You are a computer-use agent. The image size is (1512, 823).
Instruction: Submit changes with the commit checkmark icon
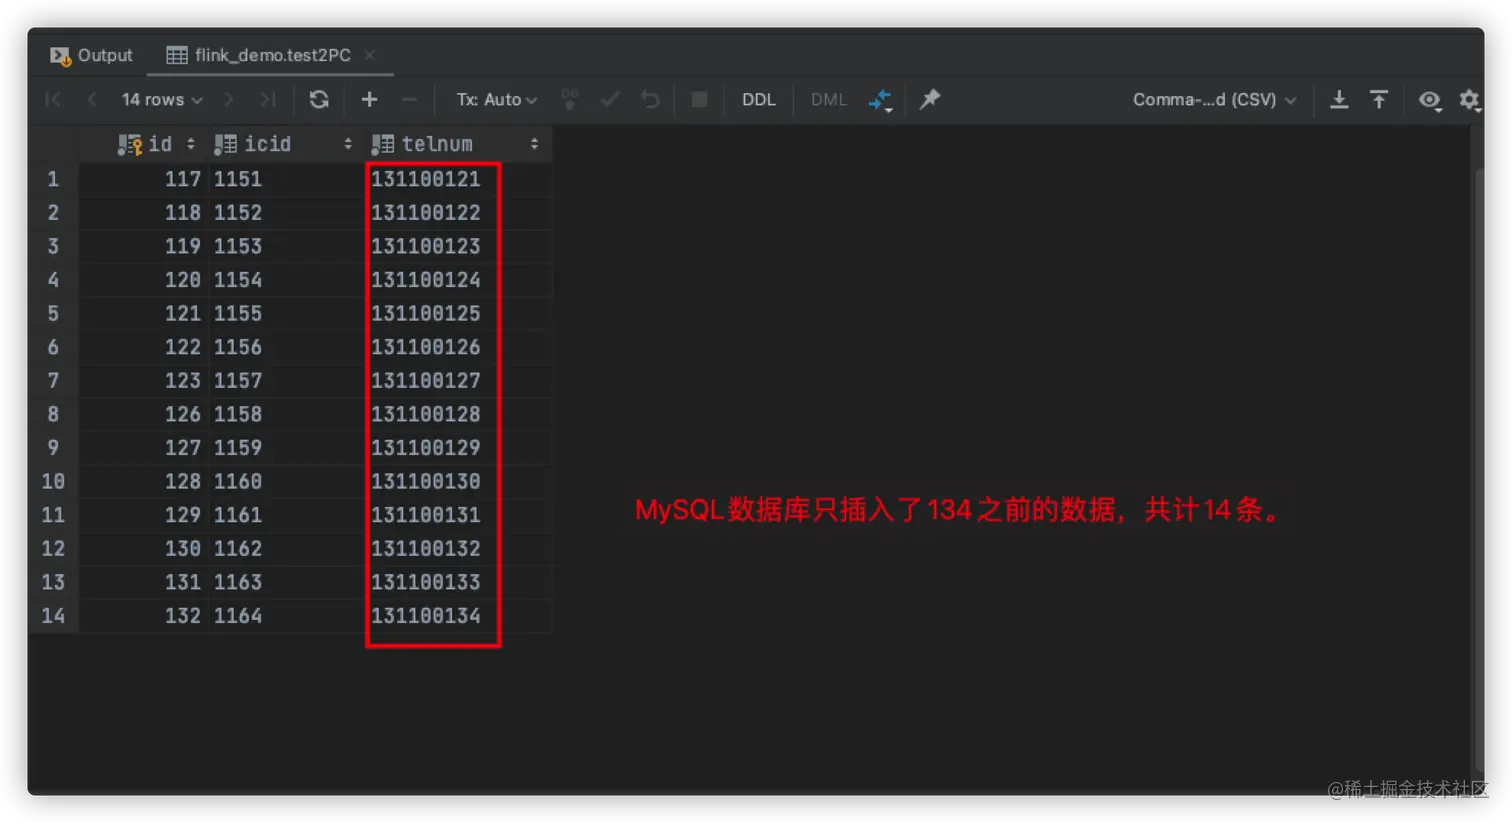click(610, 99)
